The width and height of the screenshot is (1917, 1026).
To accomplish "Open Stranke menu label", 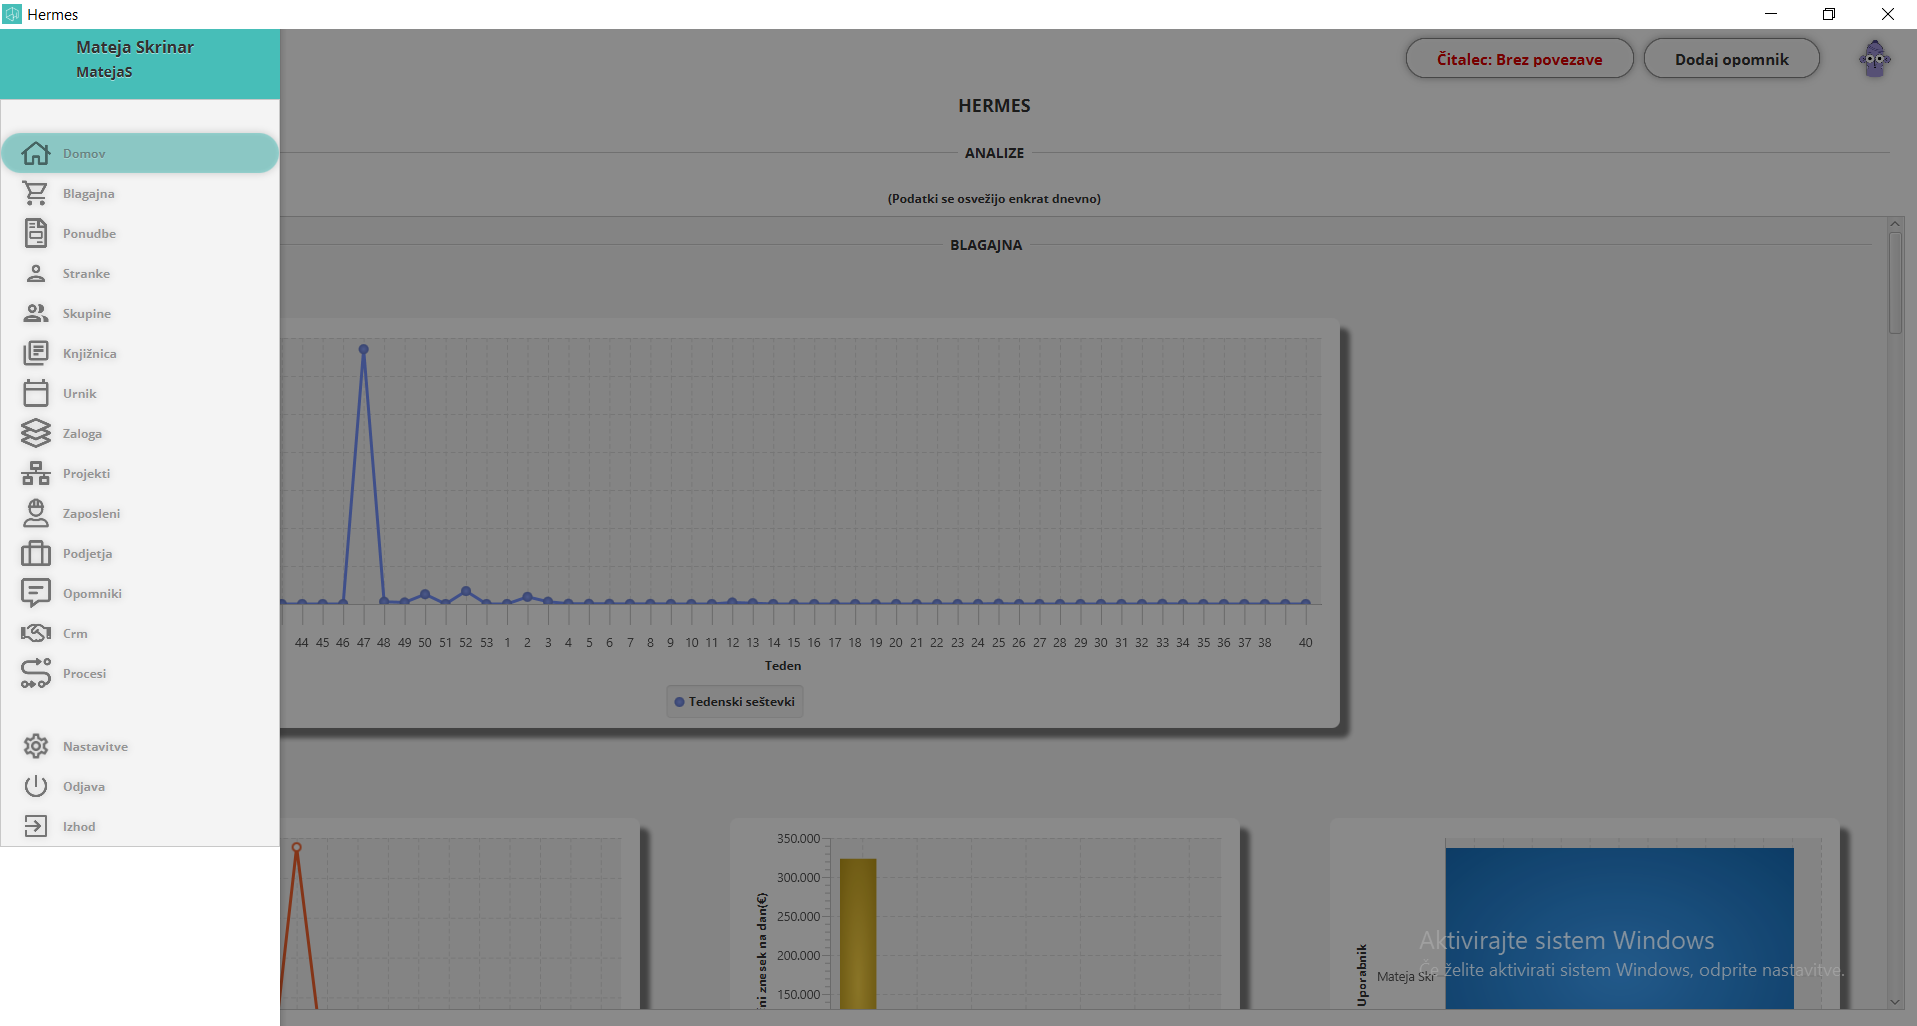I will pyautogui.click(x=86, y=273).
